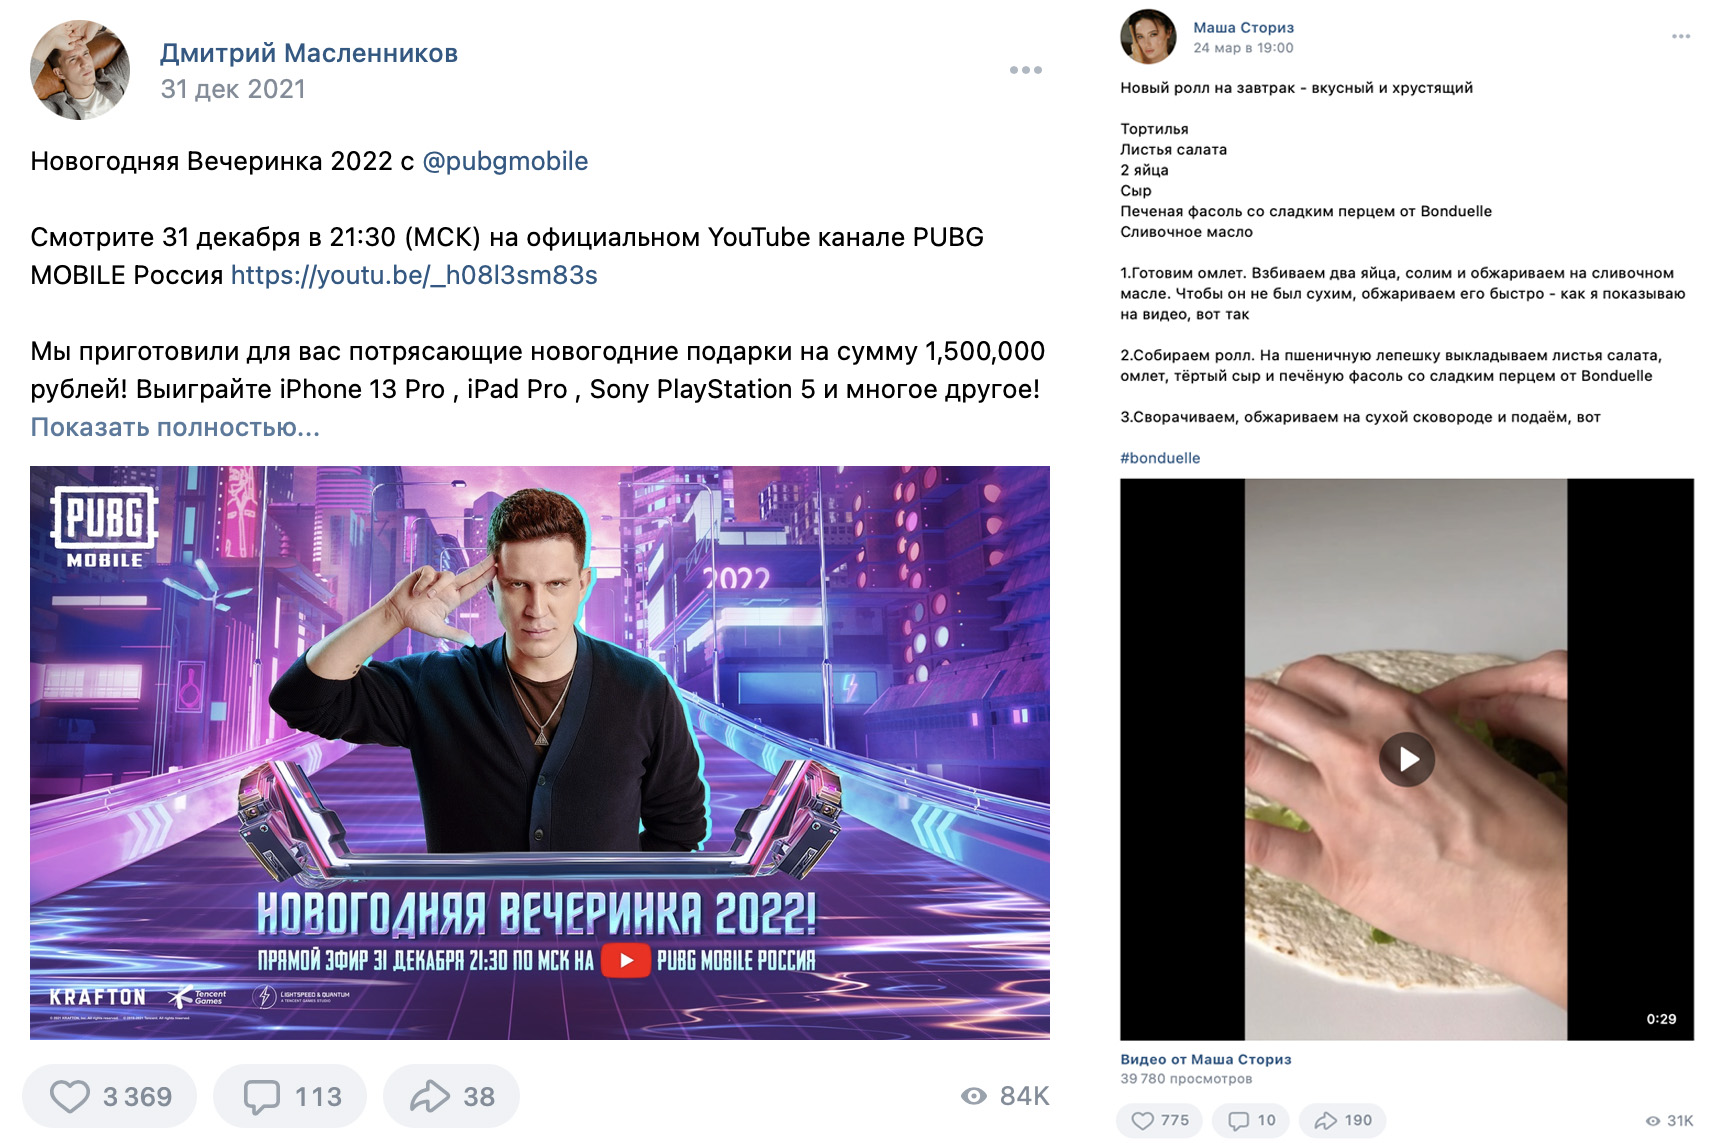Open Маша Сториз author name link
The height and width of the screenshot is (1143, 1714).
(x=1243, y=27)
